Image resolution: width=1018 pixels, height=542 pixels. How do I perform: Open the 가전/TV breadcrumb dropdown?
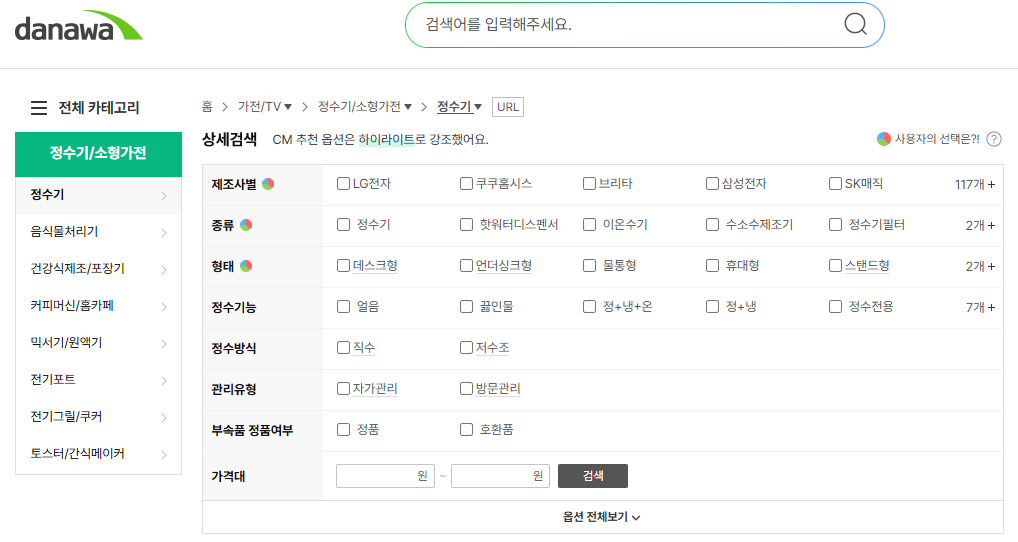pos(265,106)
